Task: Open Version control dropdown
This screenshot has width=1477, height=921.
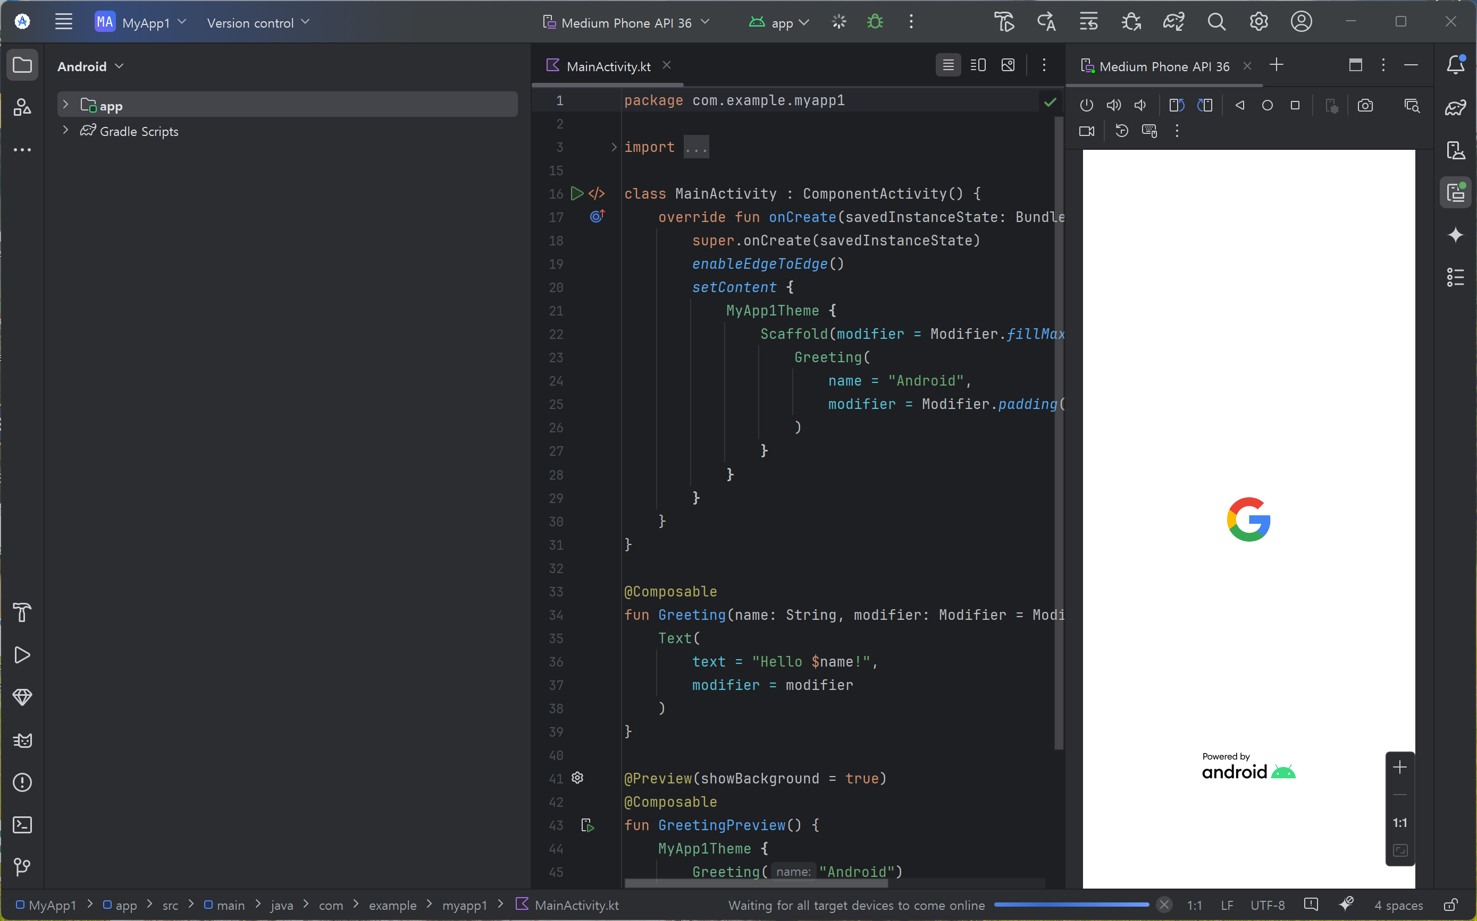Action: (258, 22)
